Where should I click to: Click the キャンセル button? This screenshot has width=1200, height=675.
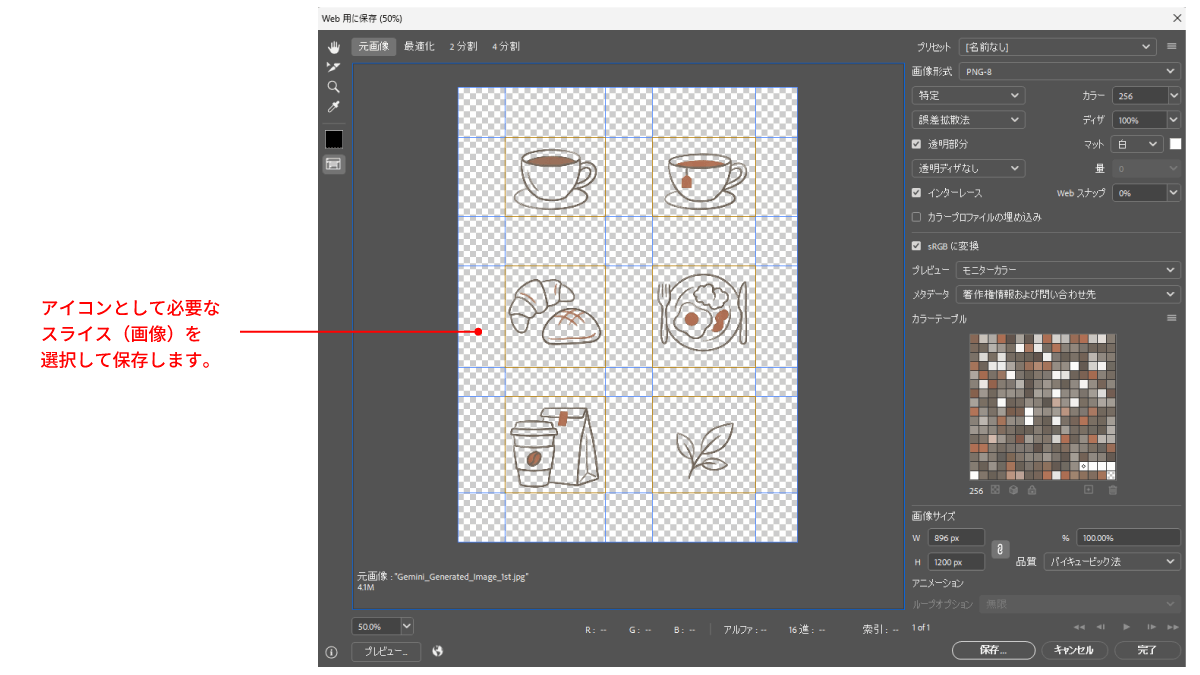1075,650
